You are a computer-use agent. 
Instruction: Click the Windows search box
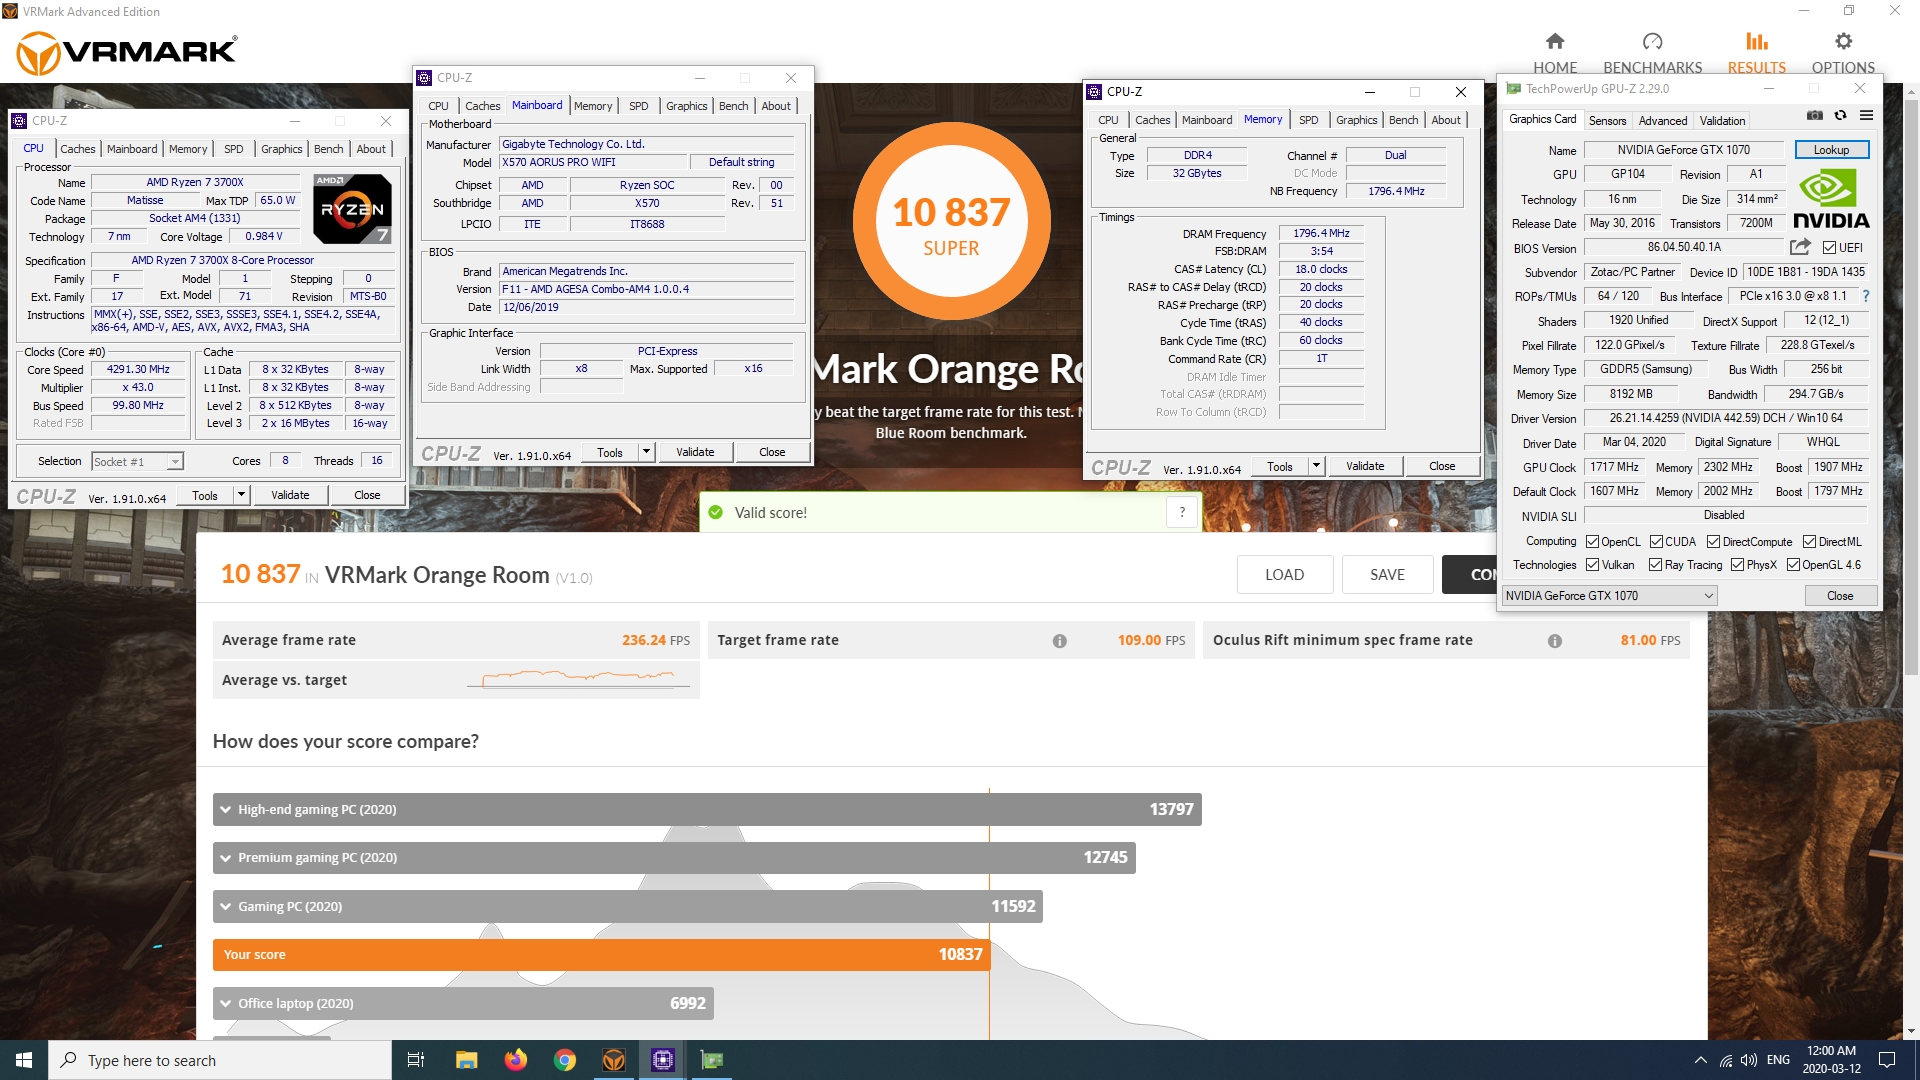point(220,1060)
